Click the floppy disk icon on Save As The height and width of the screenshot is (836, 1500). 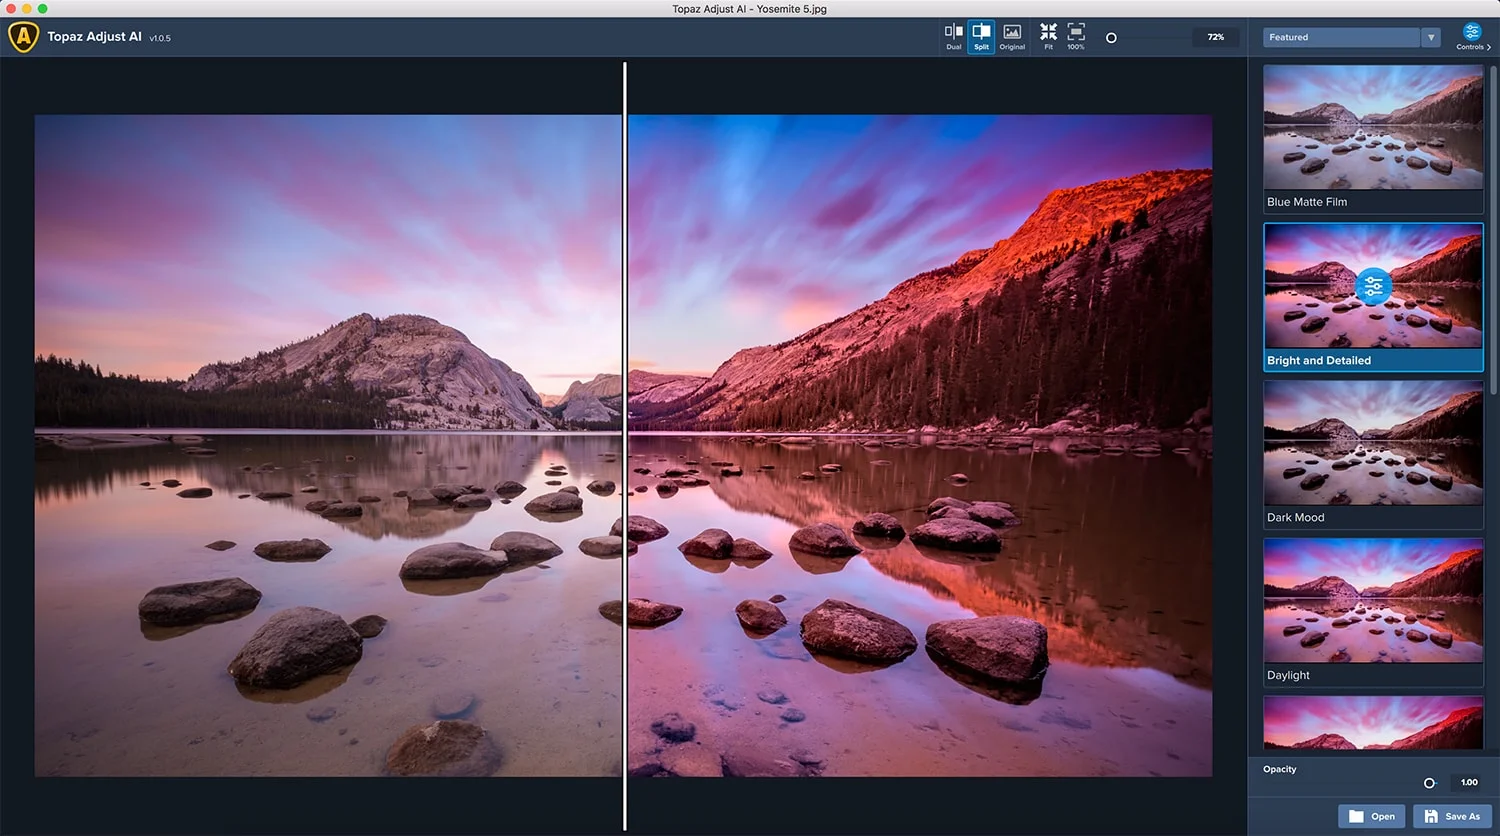click(x=1431, y=816)
